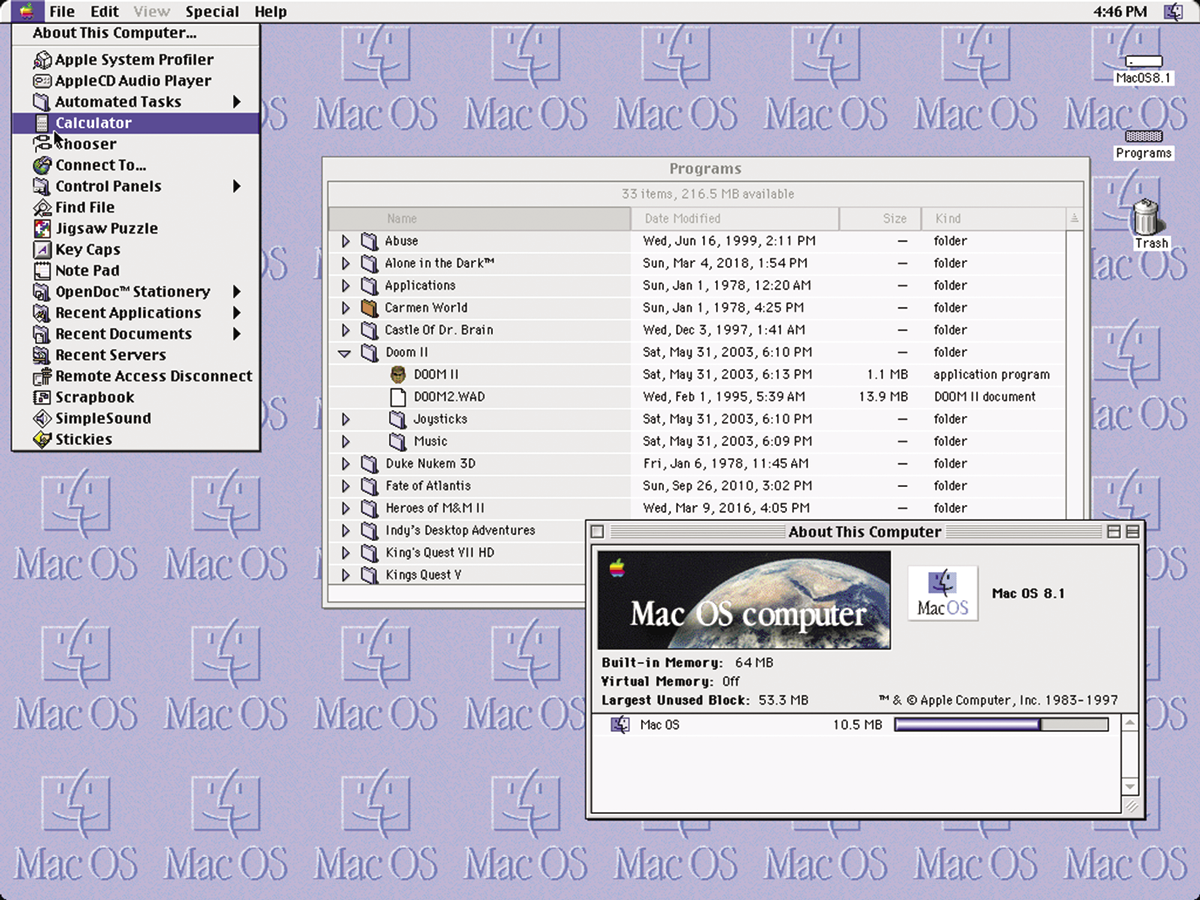The width and height of the screenshot is (1200, 900).
Task: Toggle sort order button in Programs list
Action: 1075,218
